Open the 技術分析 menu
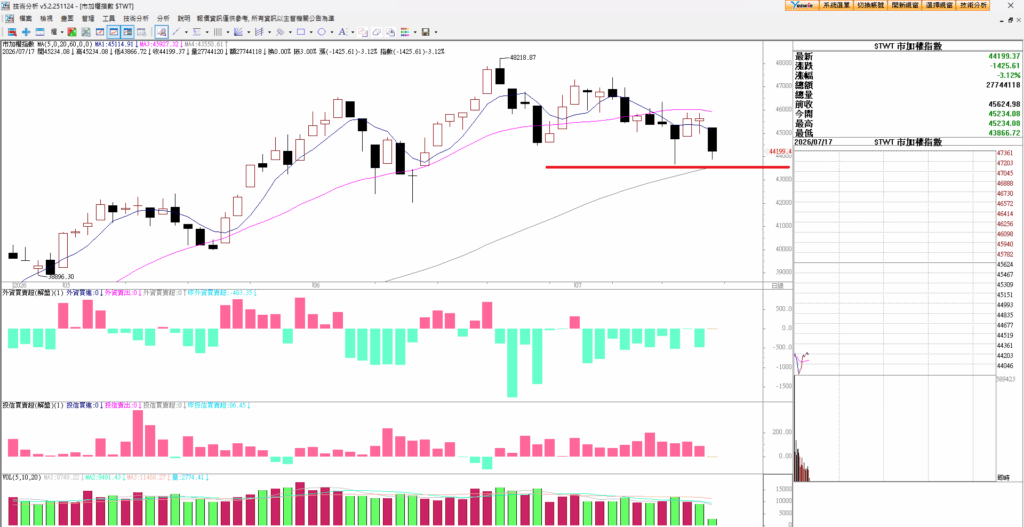The width and height of the screenshot is (1024, 527). point(136,18)
